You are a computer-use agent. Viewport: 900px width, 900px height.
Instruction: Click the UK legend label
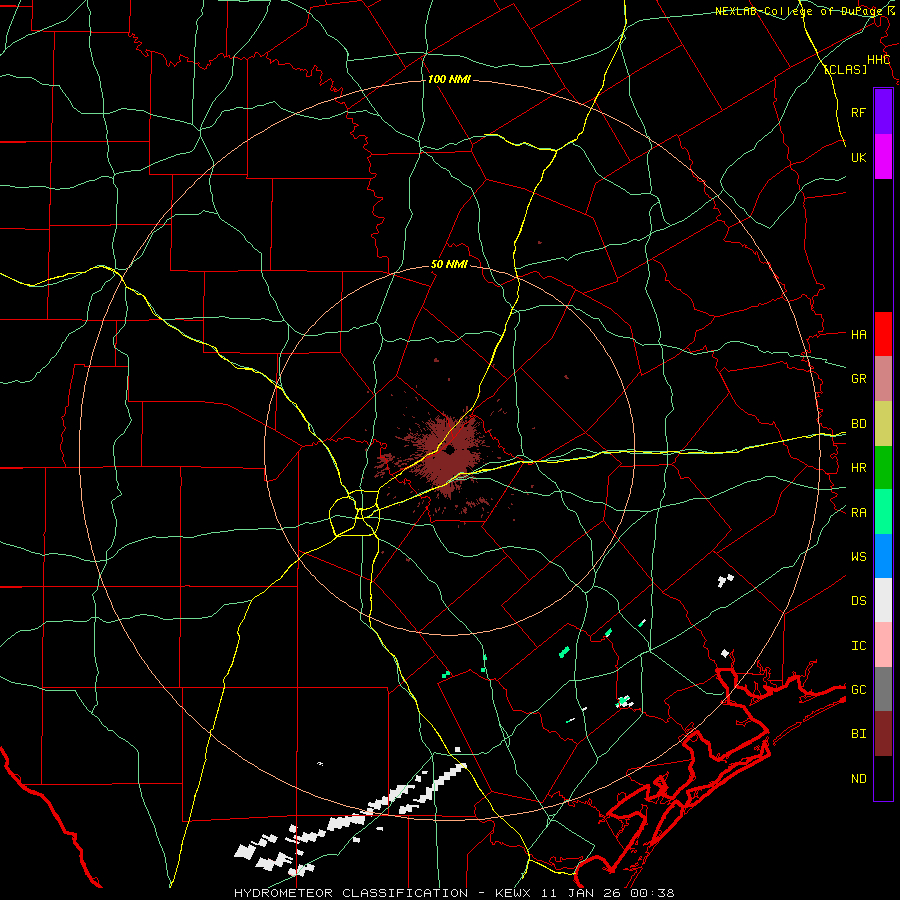click(858, 157)
